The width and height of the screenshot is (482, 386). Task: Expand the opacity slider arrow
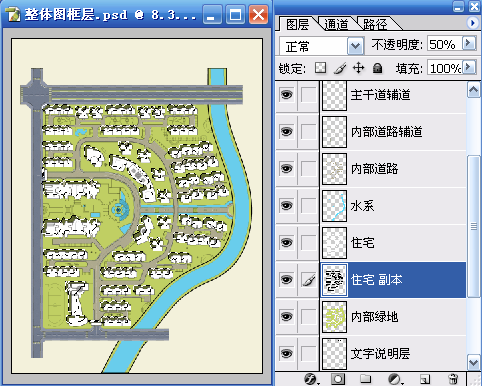[x=468, y=43]
